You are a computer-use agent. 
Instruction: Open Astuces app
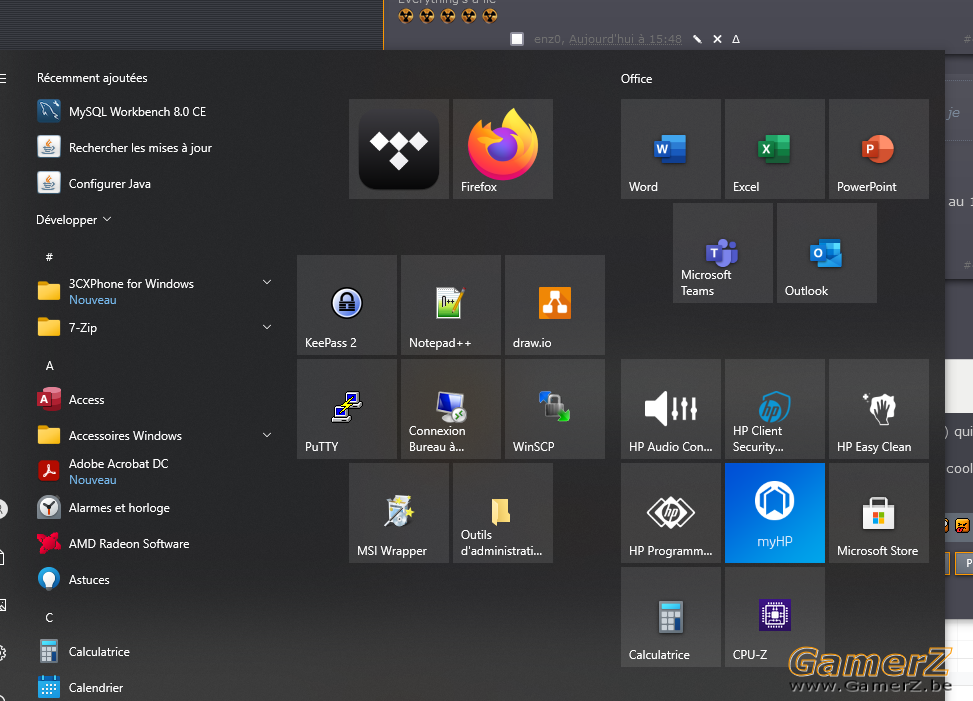click(x=155, y=579)
